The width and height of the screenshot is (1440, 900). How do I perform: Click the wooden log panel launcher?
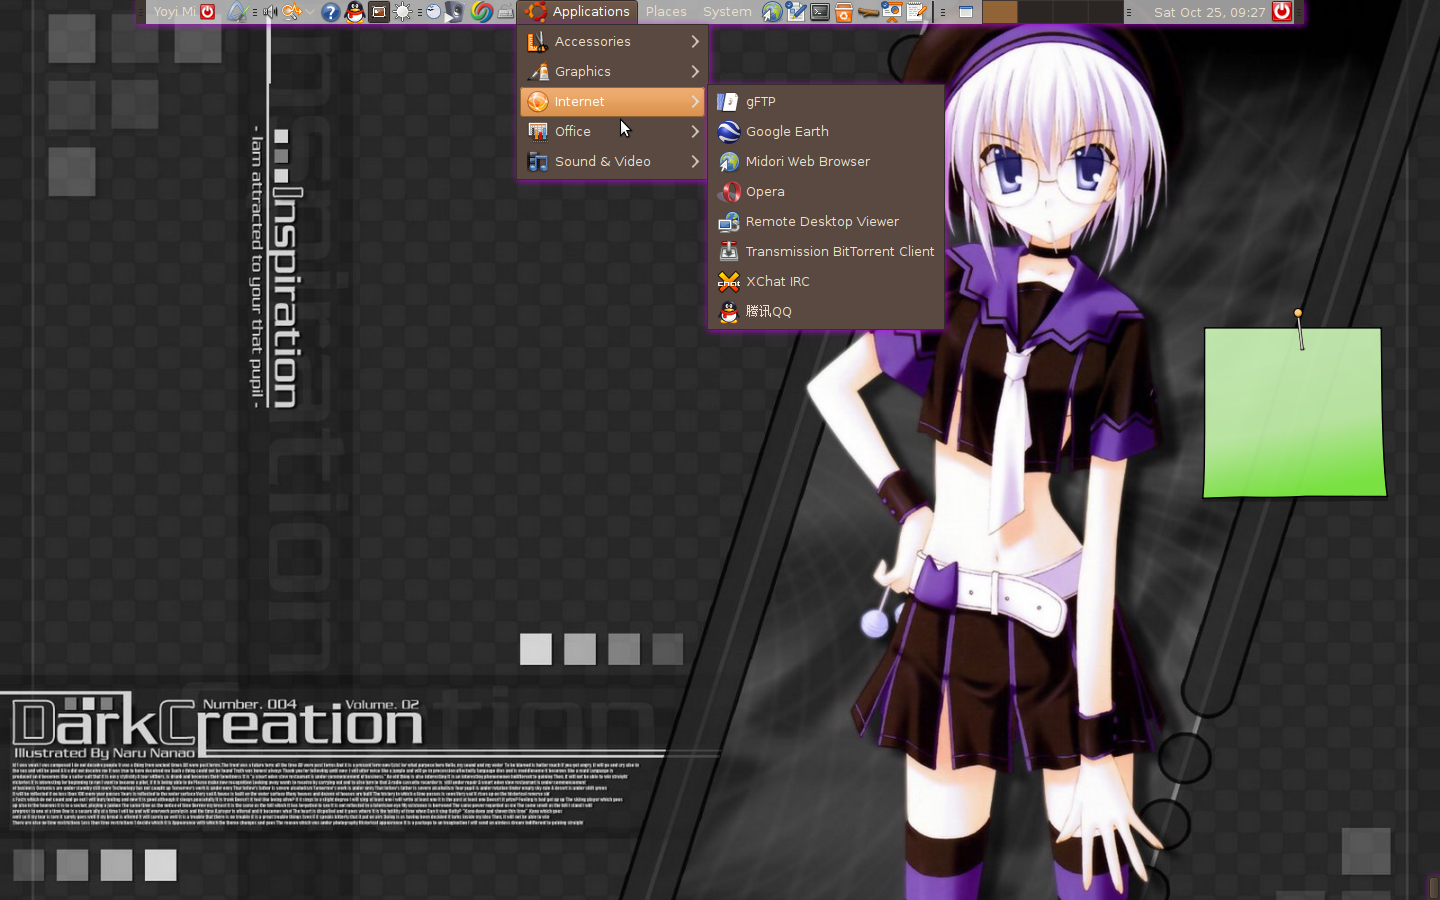pyautogui.click(x=868, y=12)
